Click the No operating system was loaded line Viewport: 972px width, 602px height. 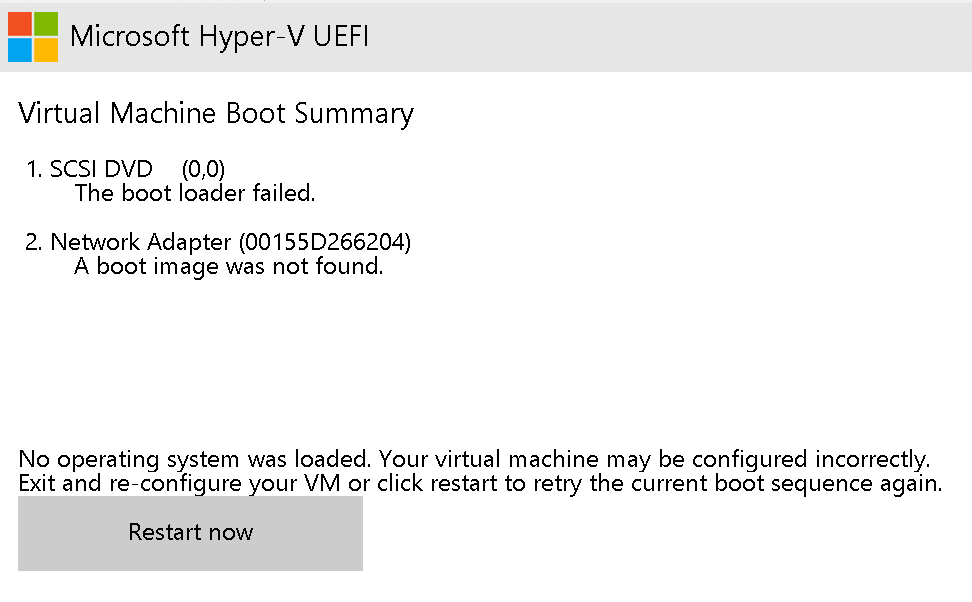pos(474,459)
